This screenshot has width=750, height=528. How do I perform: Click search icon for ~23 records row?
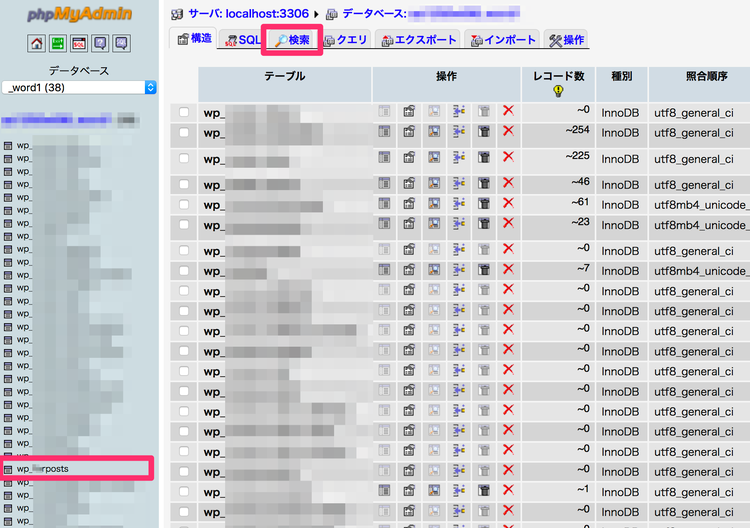tap(434, 223)
